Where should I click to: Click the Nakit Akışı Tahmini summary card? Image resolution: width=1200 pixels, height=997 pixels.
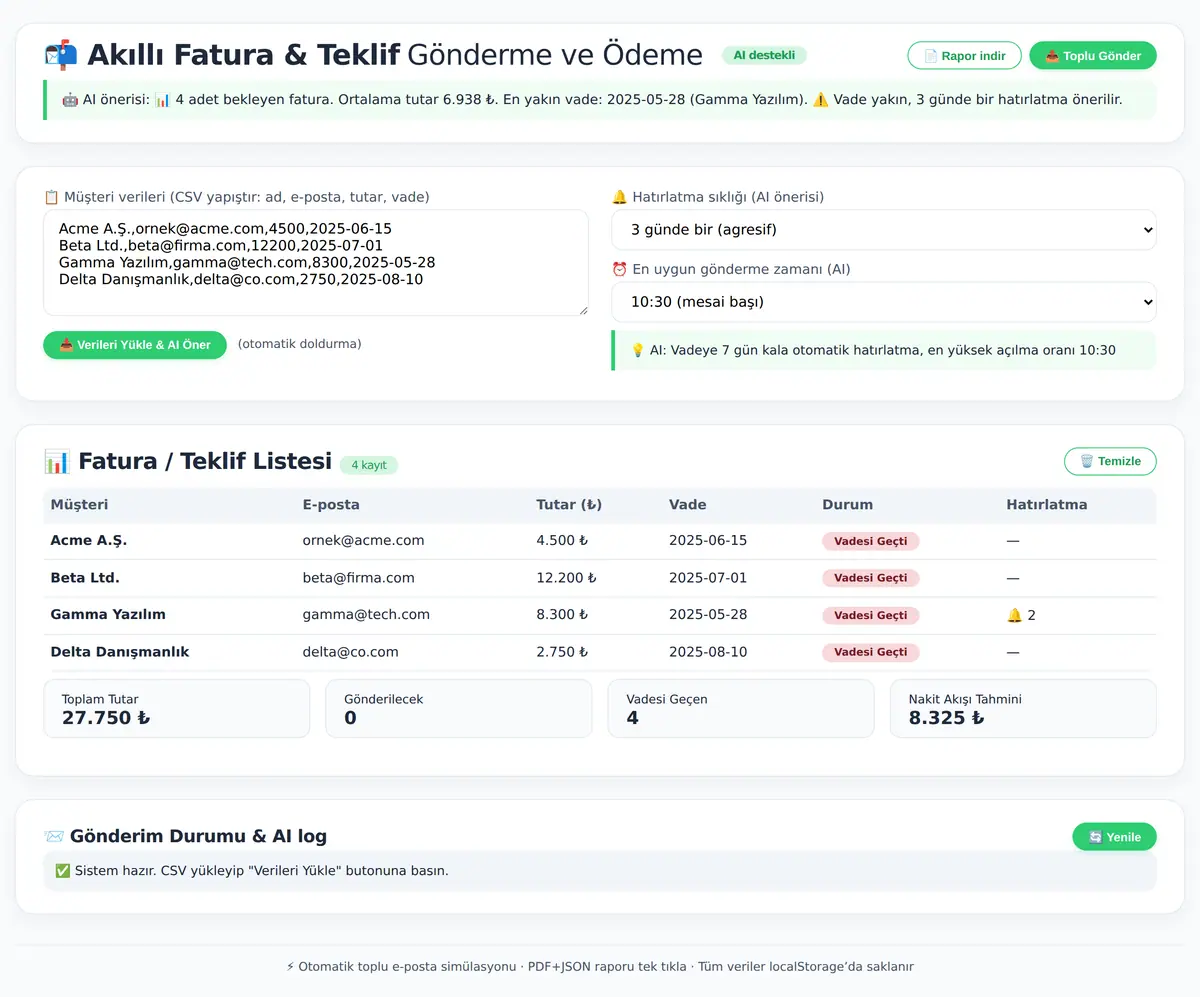1023,709
